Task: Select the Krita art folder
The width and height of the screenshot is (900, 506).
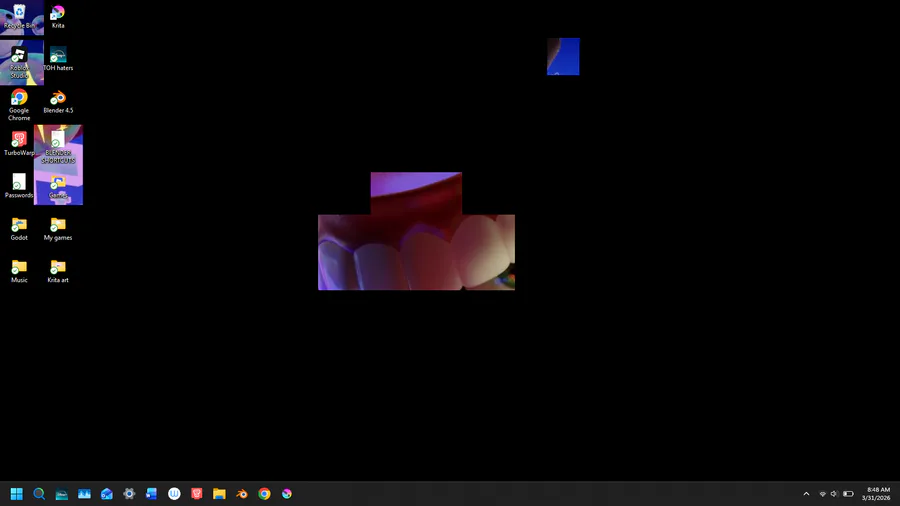Action: coord(58,271)
